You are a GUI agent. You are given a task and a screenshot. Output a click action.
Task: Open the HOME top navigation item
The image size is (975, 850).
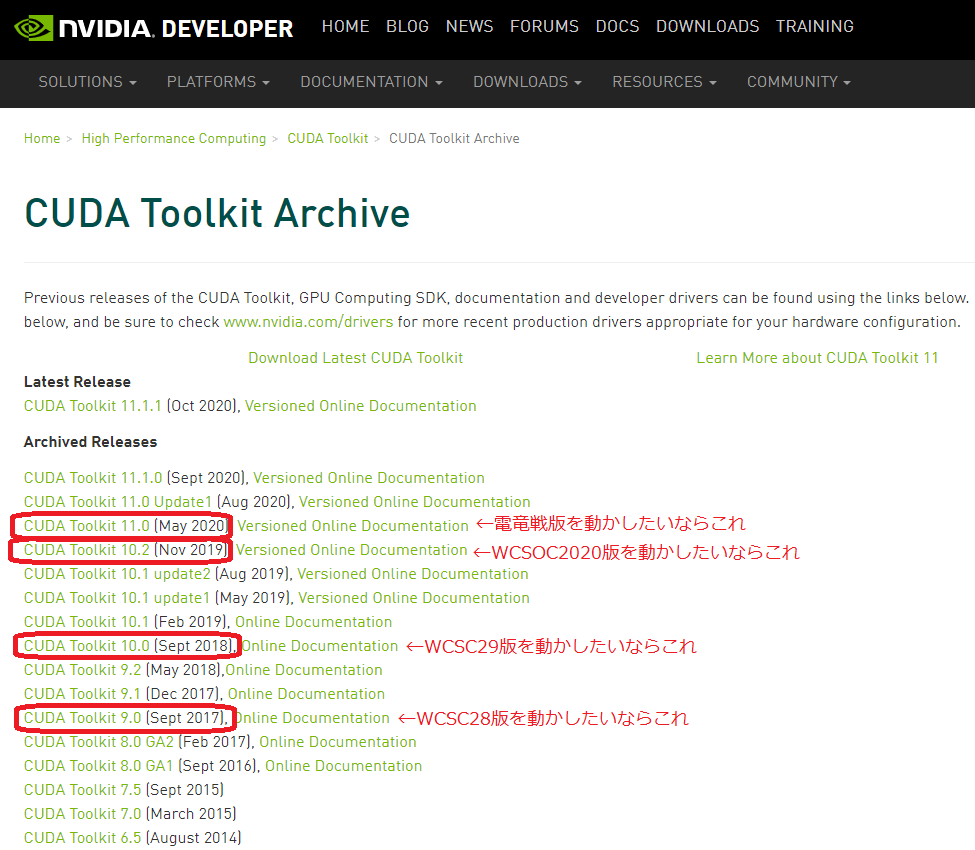coord(345,27)
